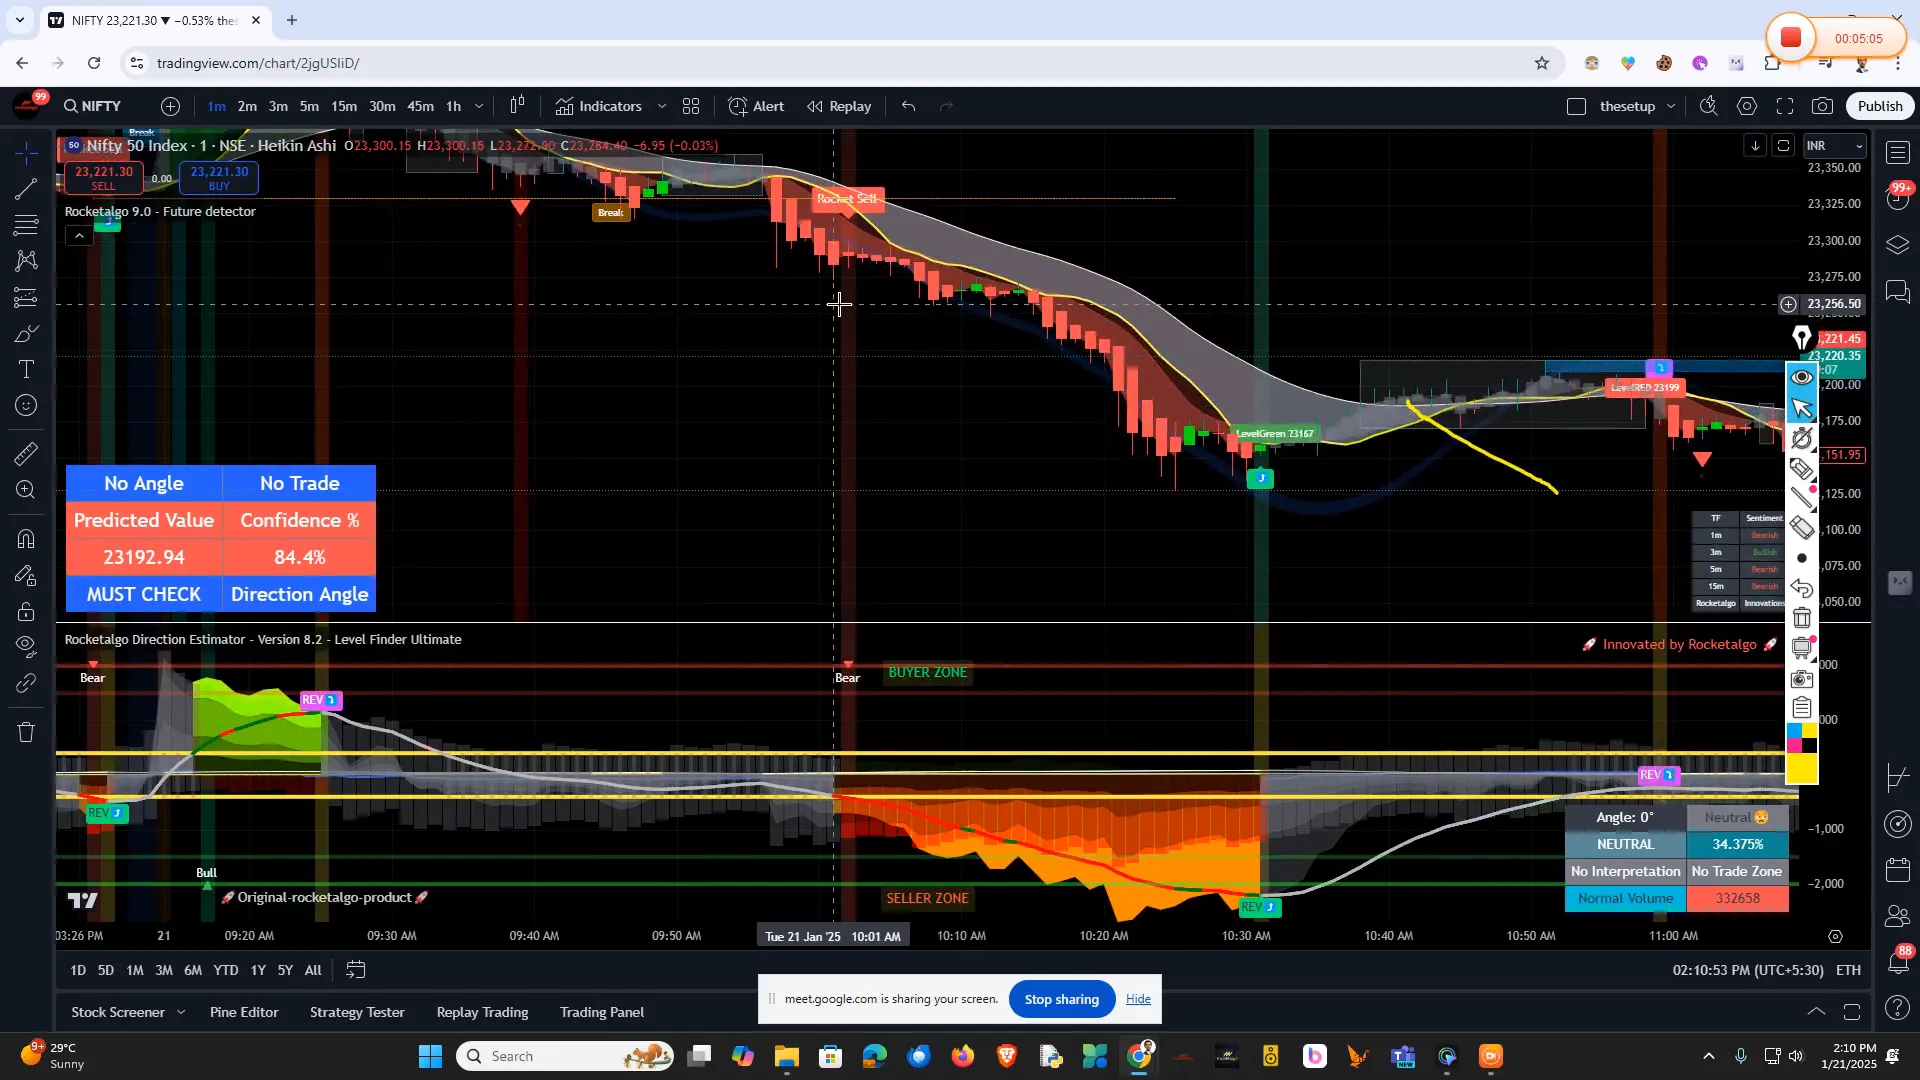Select the NIFTY browser tab
The height and width of the screenshot is (1080, 1920).
click(155, 20)
